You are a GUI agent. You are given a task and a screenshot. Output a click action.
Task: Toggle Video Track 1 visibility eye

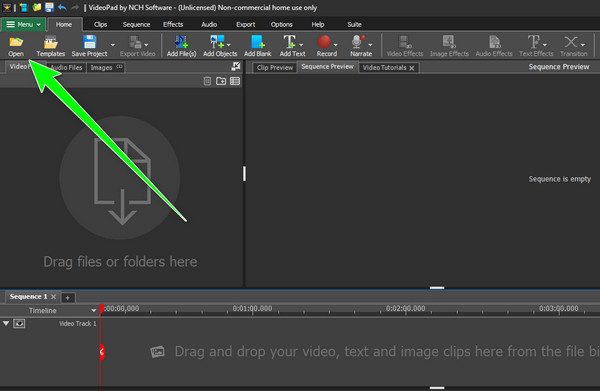19,324
